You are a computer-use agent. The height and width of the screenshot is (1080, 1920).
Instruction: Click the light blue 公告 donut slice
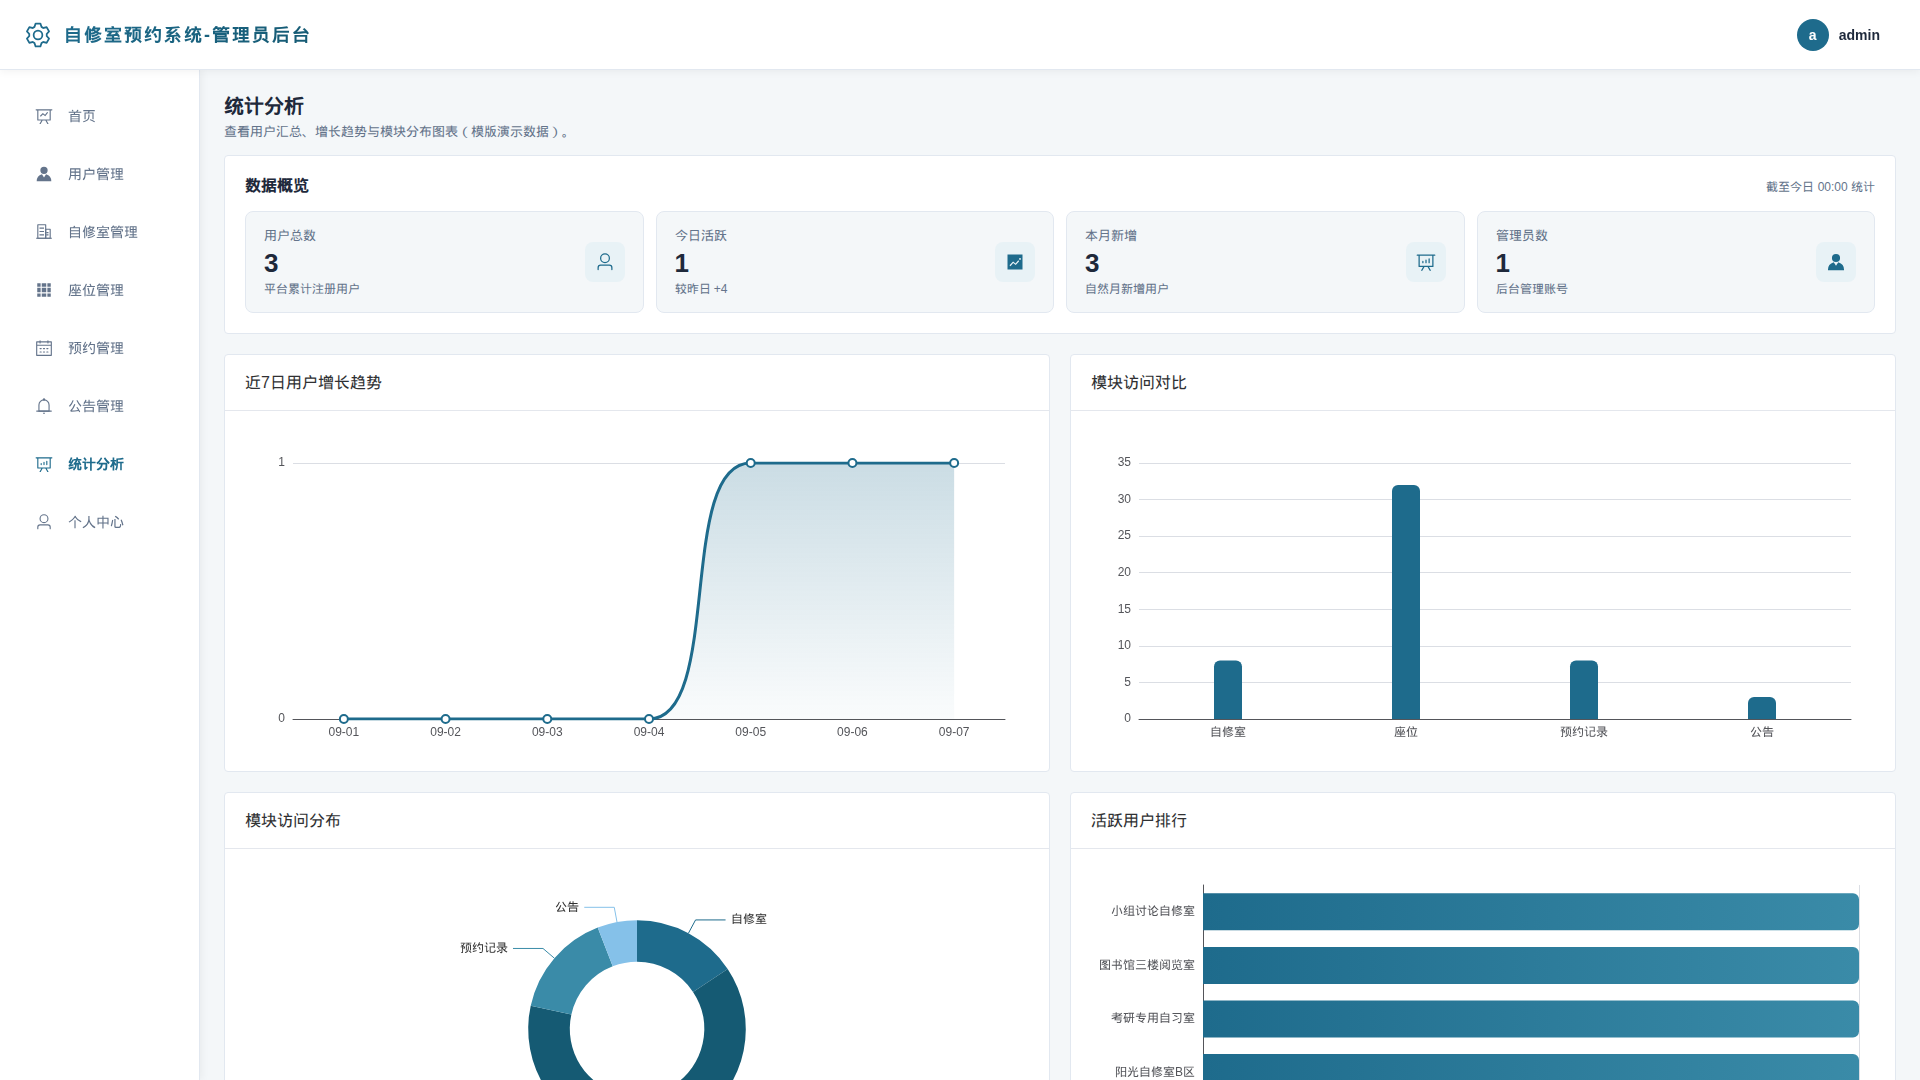pyautogui.click(x=619, y=943)
